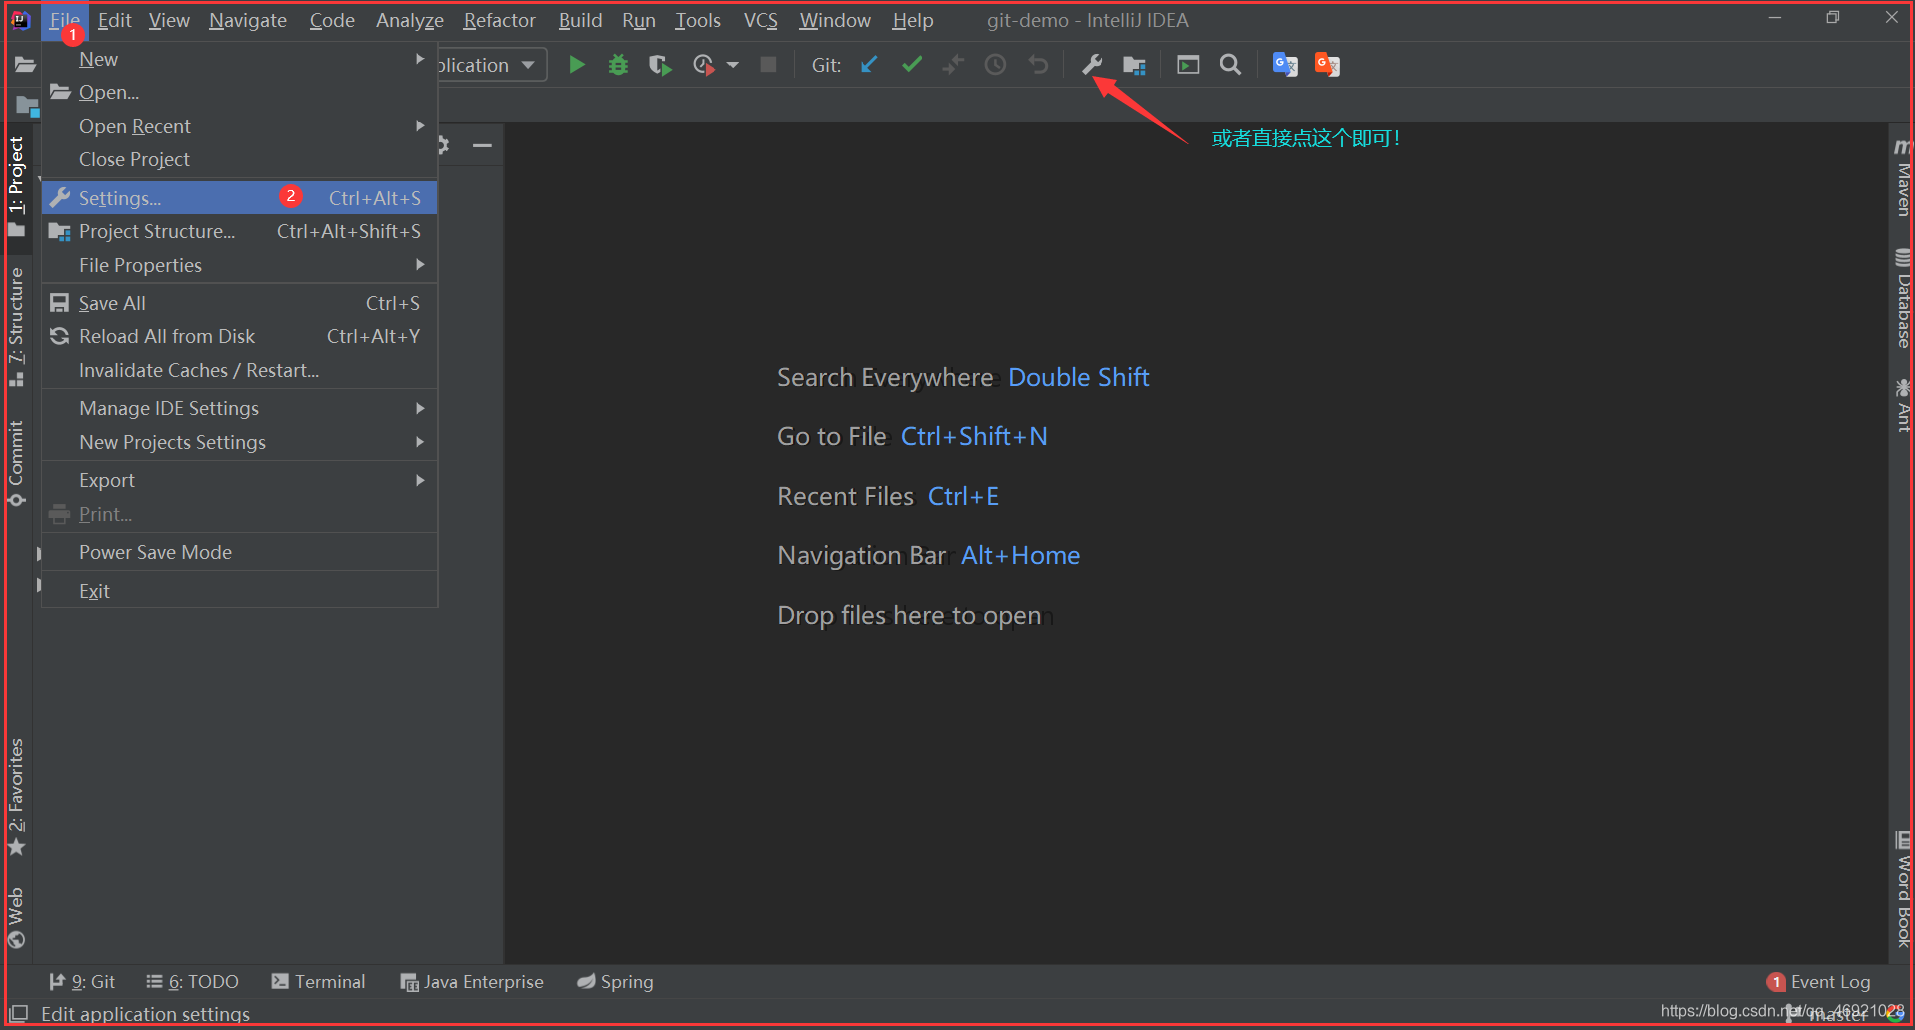Click the red Translate and replace icon
Viewport: 1915px width, 1030px height.
(1327, 65)
